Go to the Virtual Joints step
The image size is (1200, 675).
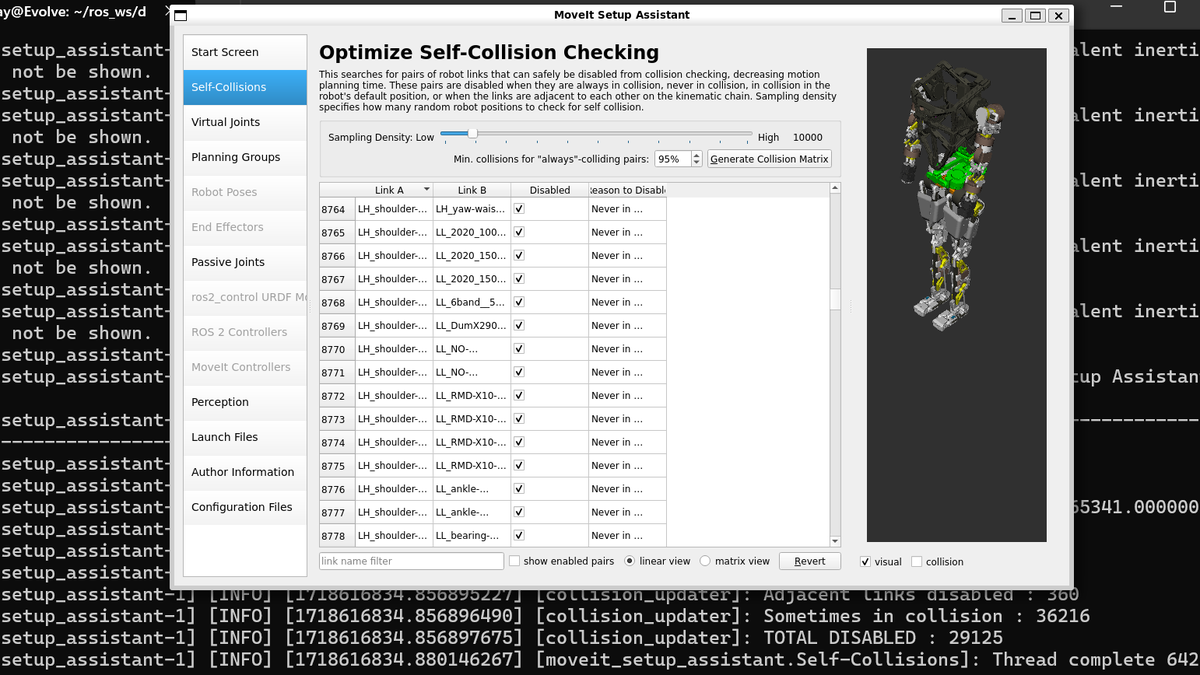(x=245, y=122)
